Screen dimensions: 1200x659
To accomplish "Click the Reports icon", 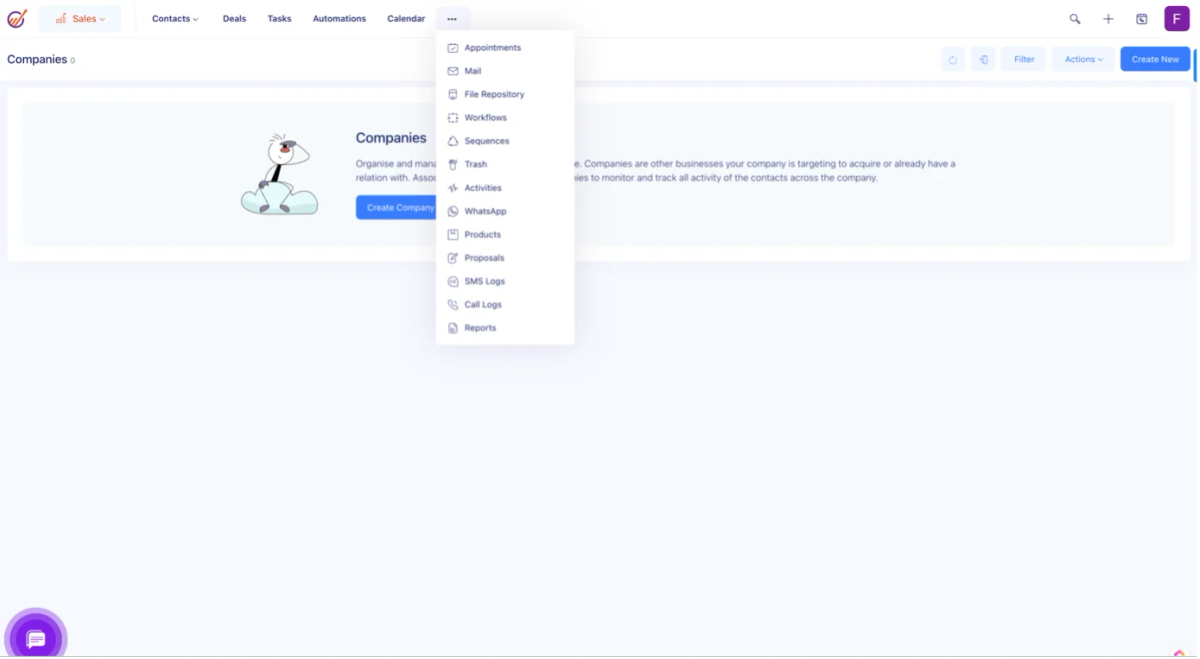I will (453, 328).
